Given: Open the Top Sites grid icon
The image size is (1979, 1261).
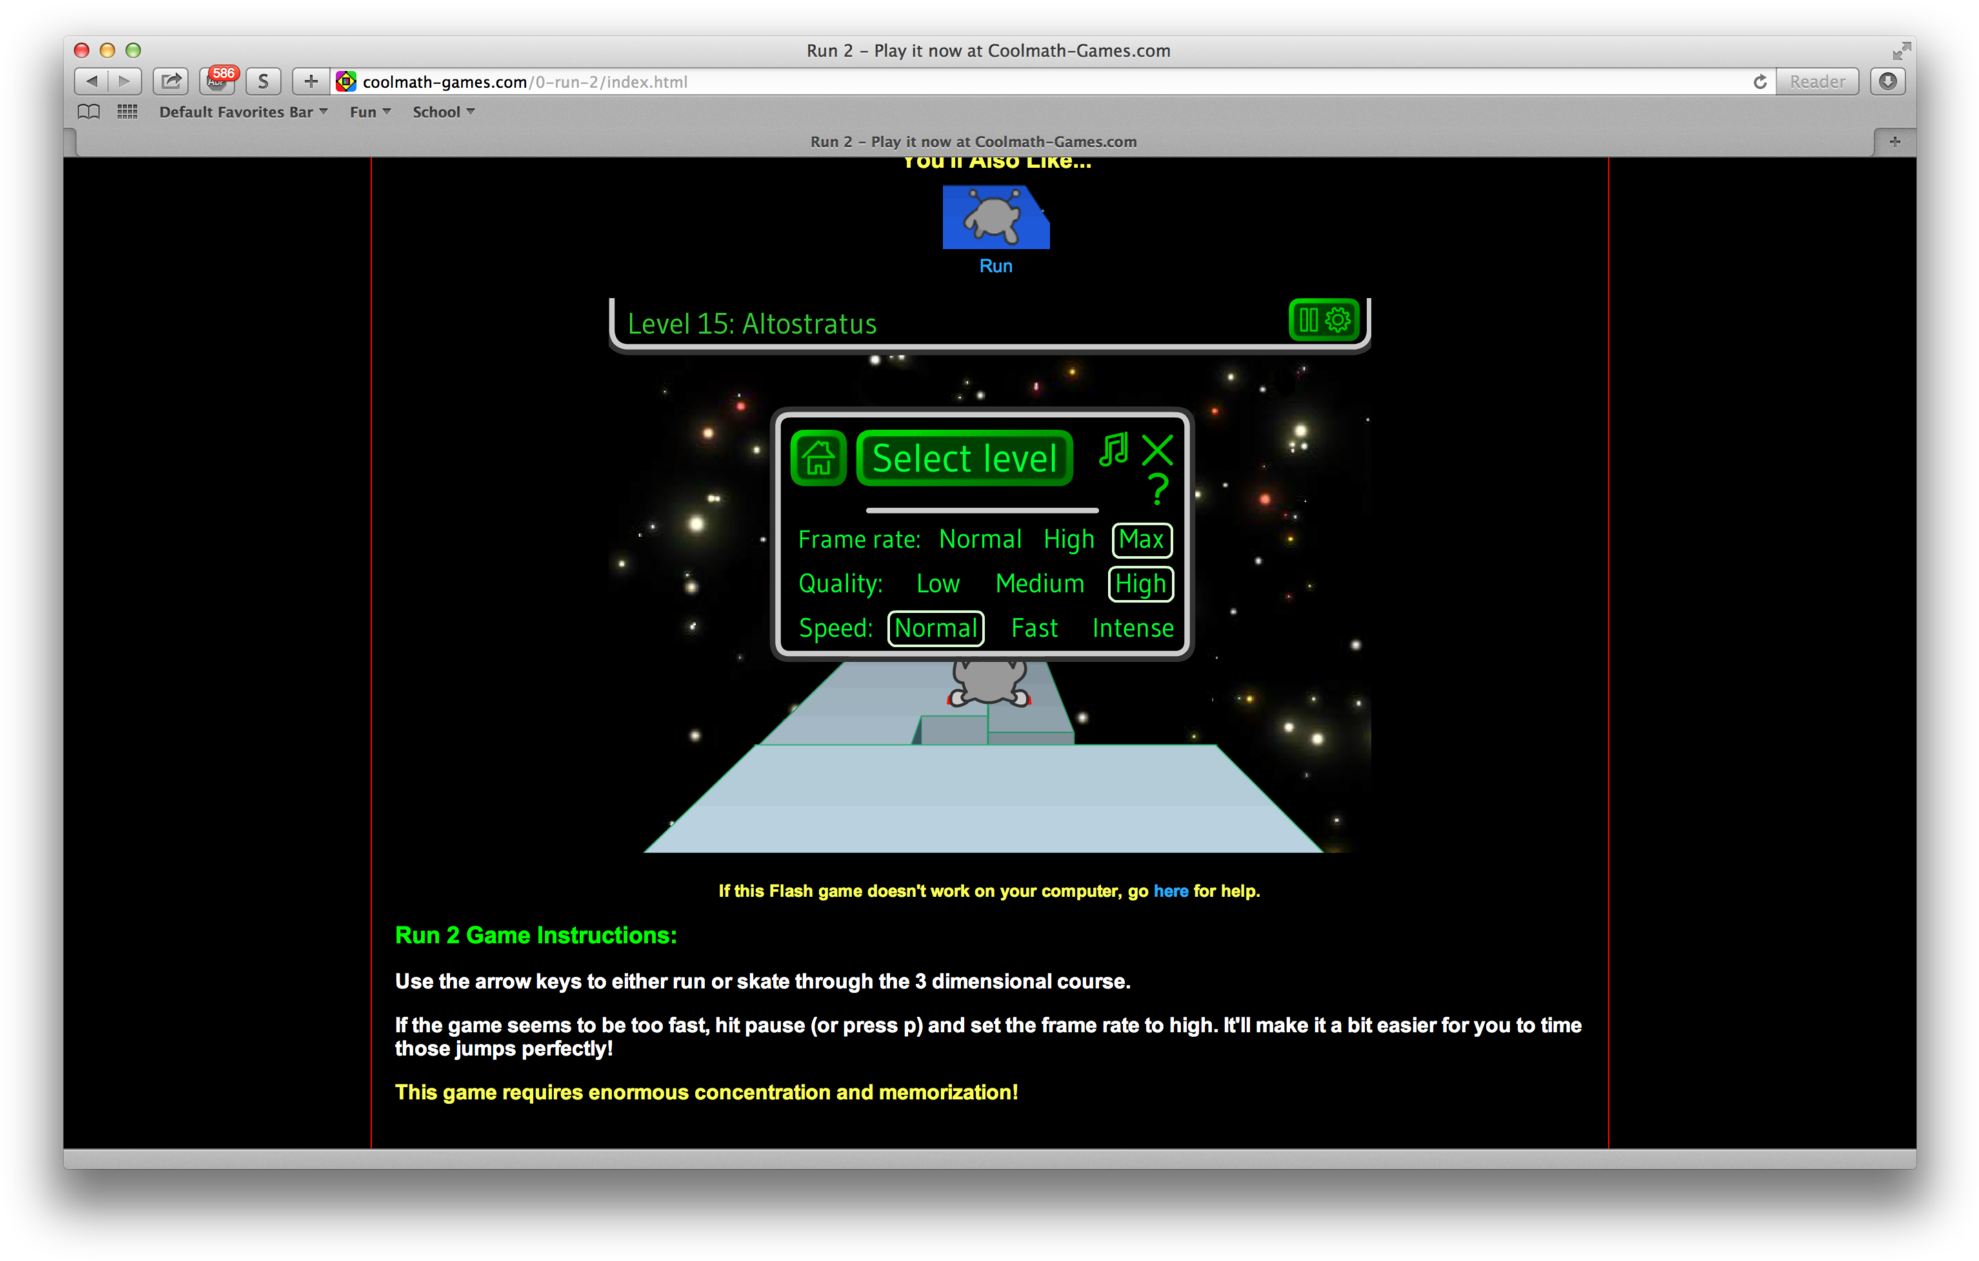Looking at the screenshot, I should tap(127, 112).
